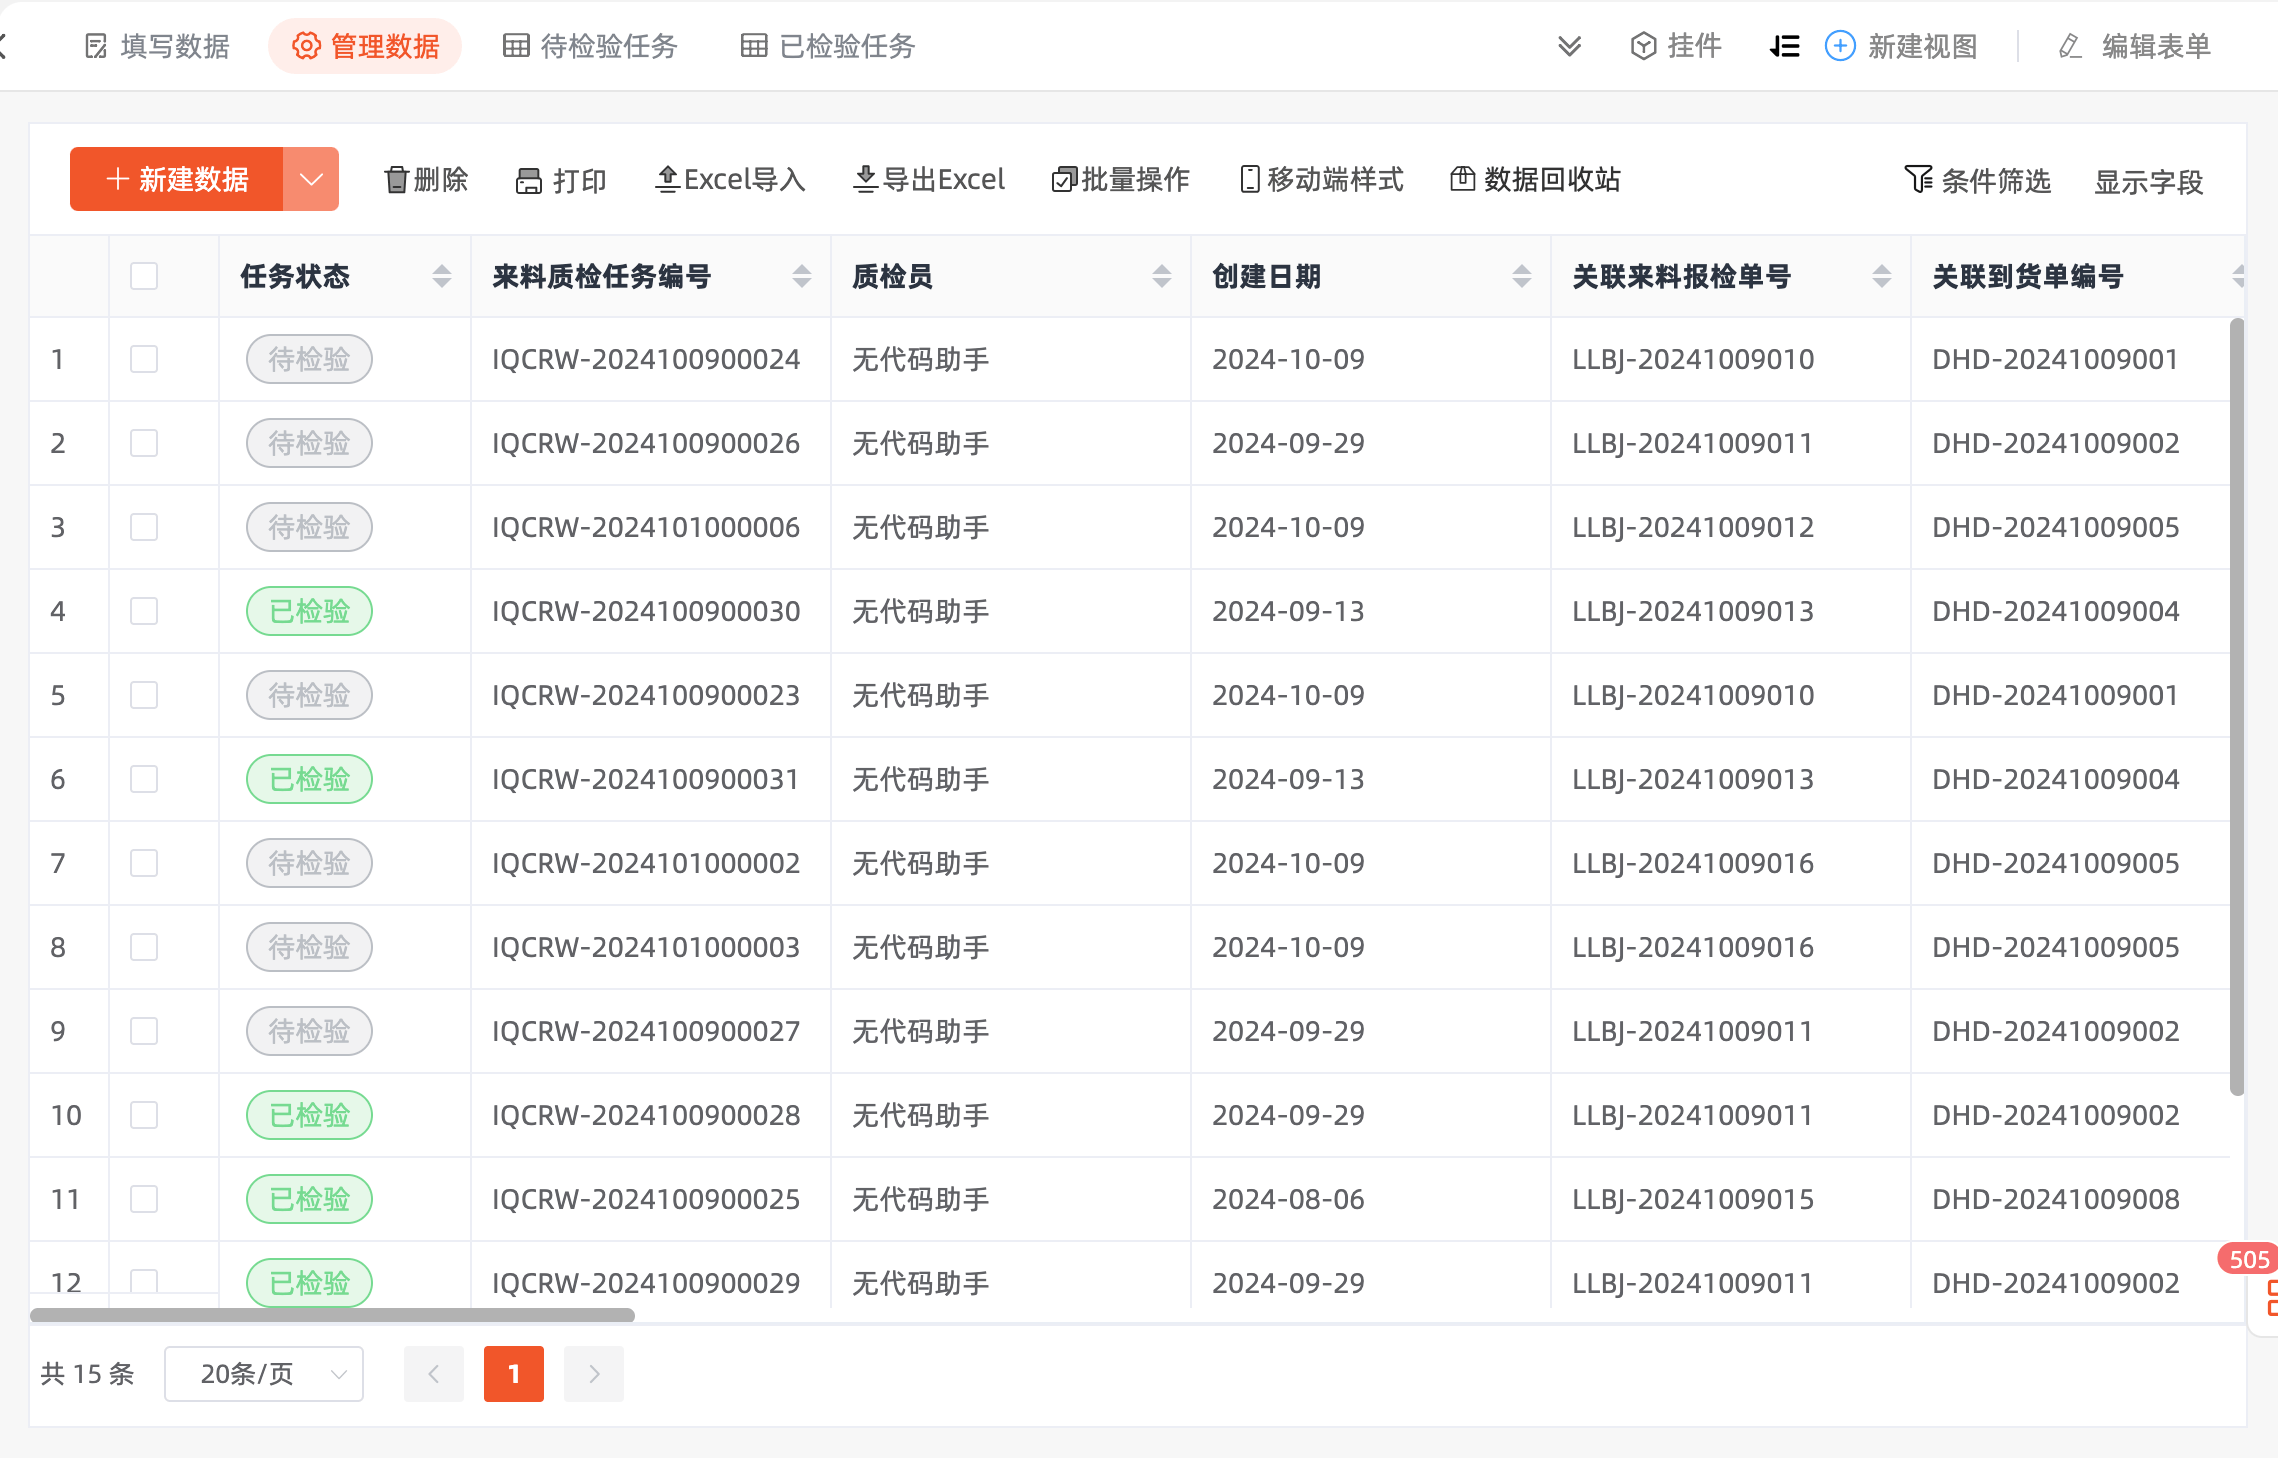
Task: Click the condition filter funnel icon
Action: pos(1918,180)
